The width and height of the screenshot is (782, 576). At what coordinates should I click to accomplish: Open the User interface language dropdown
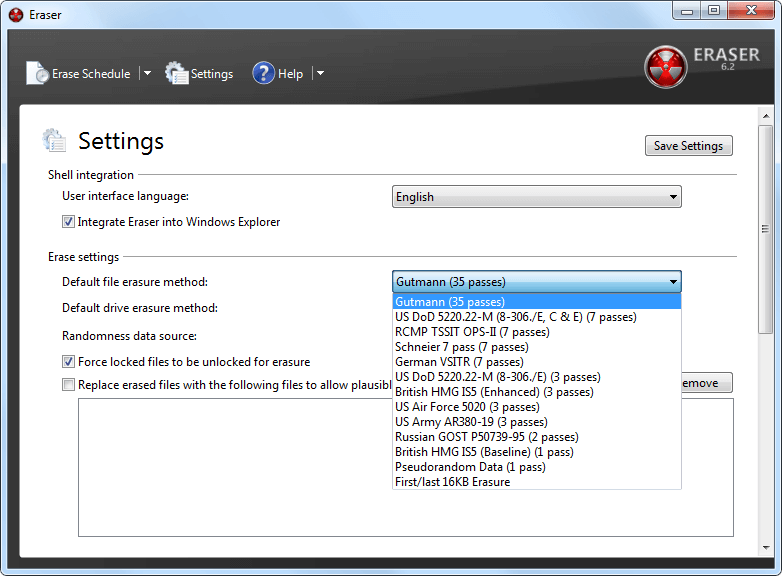536,197
